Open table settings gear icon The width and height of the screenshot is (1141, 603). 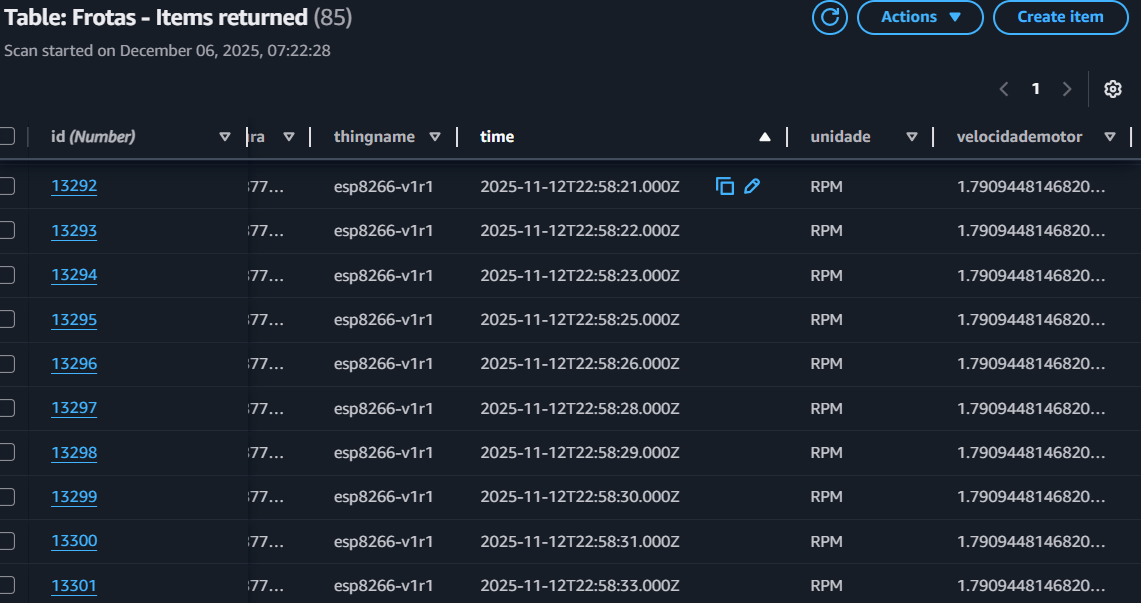coord(1112,89)
